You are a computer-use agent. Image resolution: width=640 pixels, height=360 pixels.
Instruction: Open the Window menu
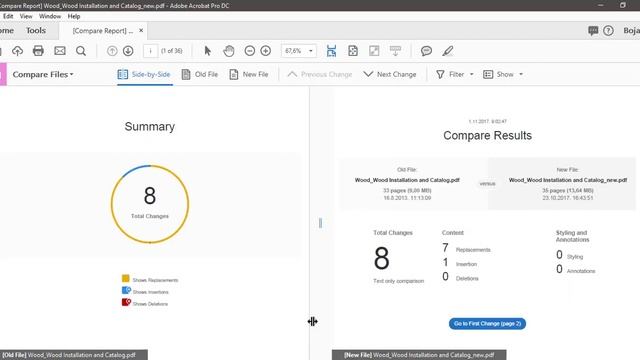point(50,16)
